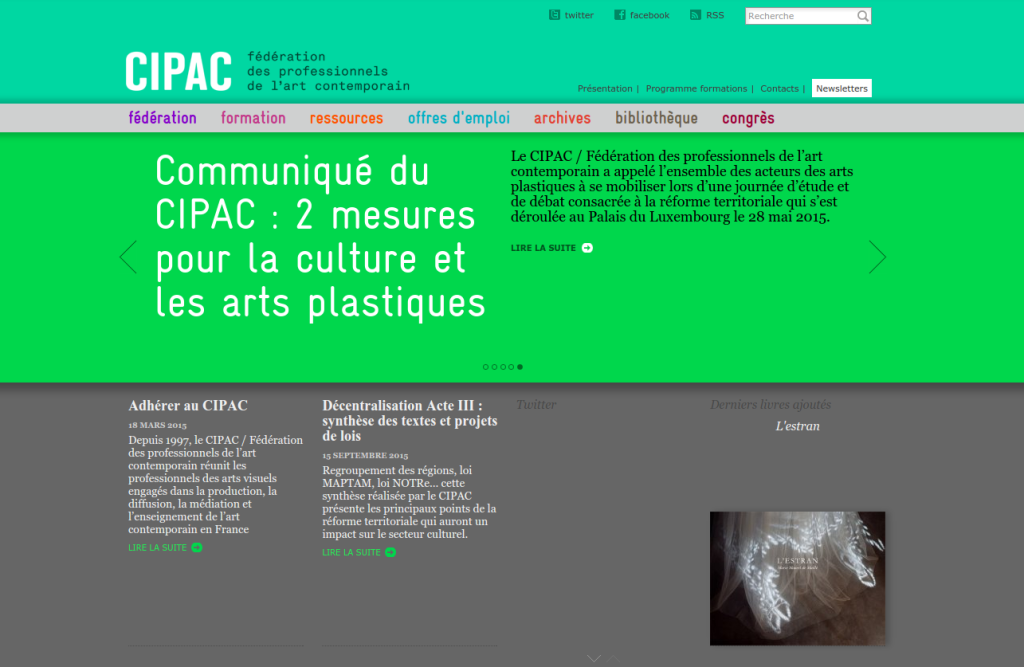
Task: Click arrow icon under Décentralisation article
Action: pos(391,552)
